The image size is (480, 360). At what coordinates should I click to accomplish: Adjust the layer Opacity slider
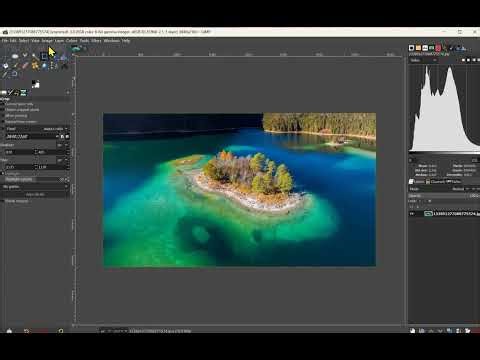444,196
